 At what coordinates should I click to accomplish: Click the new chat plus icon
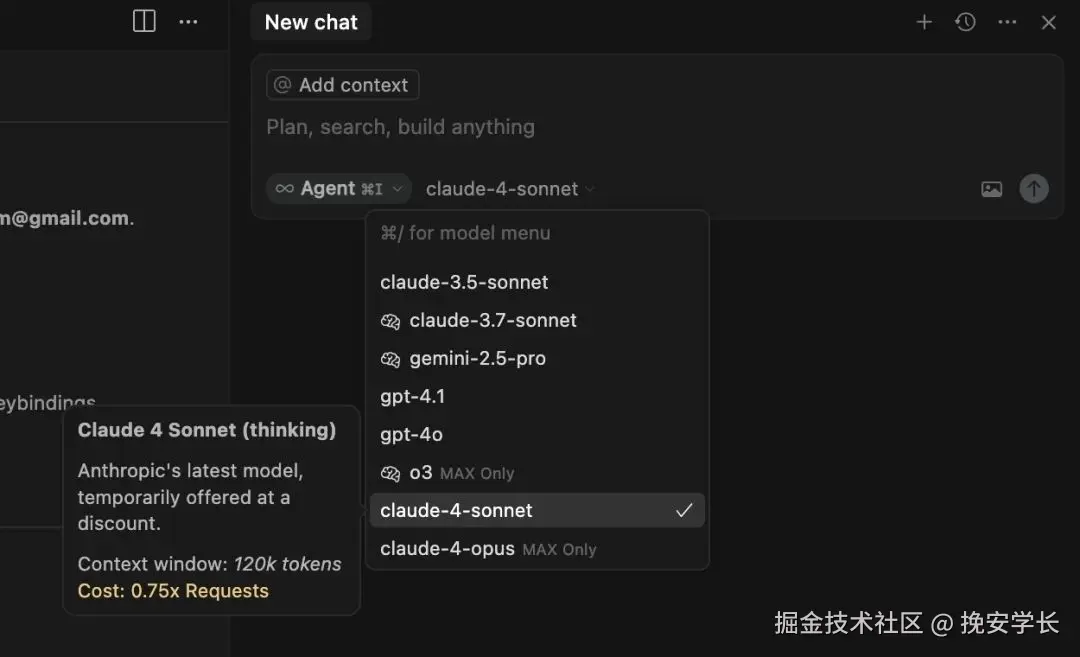tap(924, 22)
